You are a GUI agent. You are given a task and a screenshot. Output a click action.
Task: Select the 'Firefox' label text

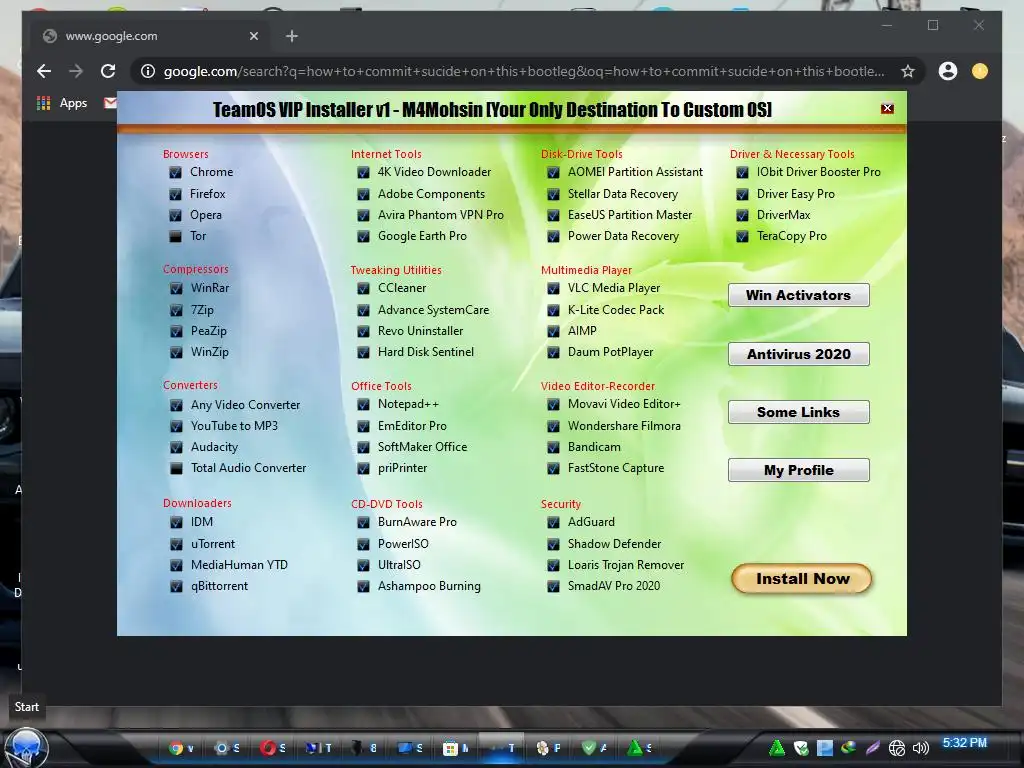coord(208,194)
